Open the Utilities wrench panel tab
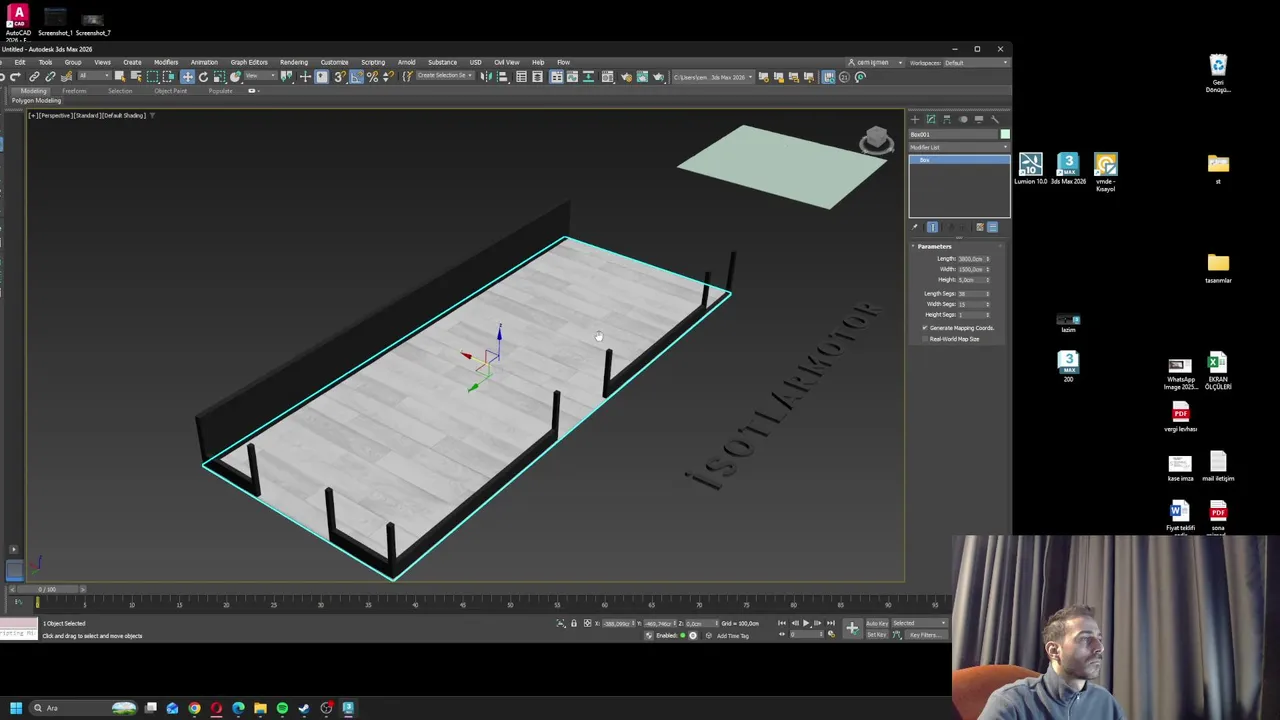 pos(994,119)
